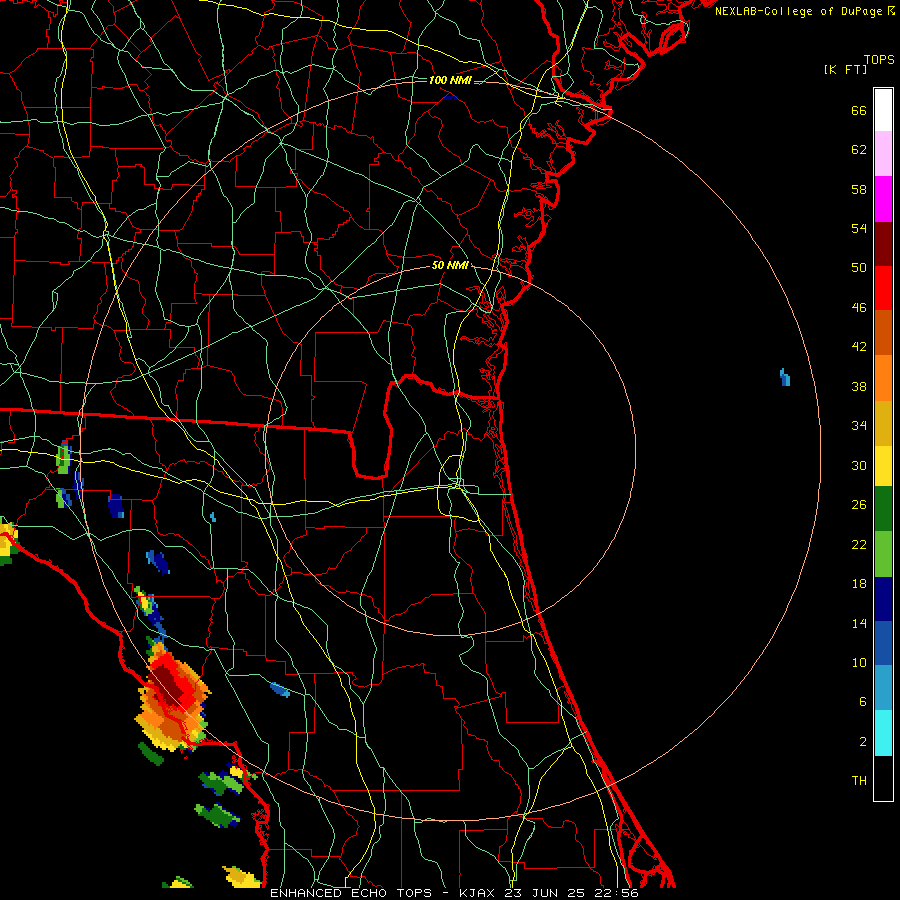Click the black TH band at legend bottom
The height and width of the screenshot is (900, 900).
pos(883,778)
